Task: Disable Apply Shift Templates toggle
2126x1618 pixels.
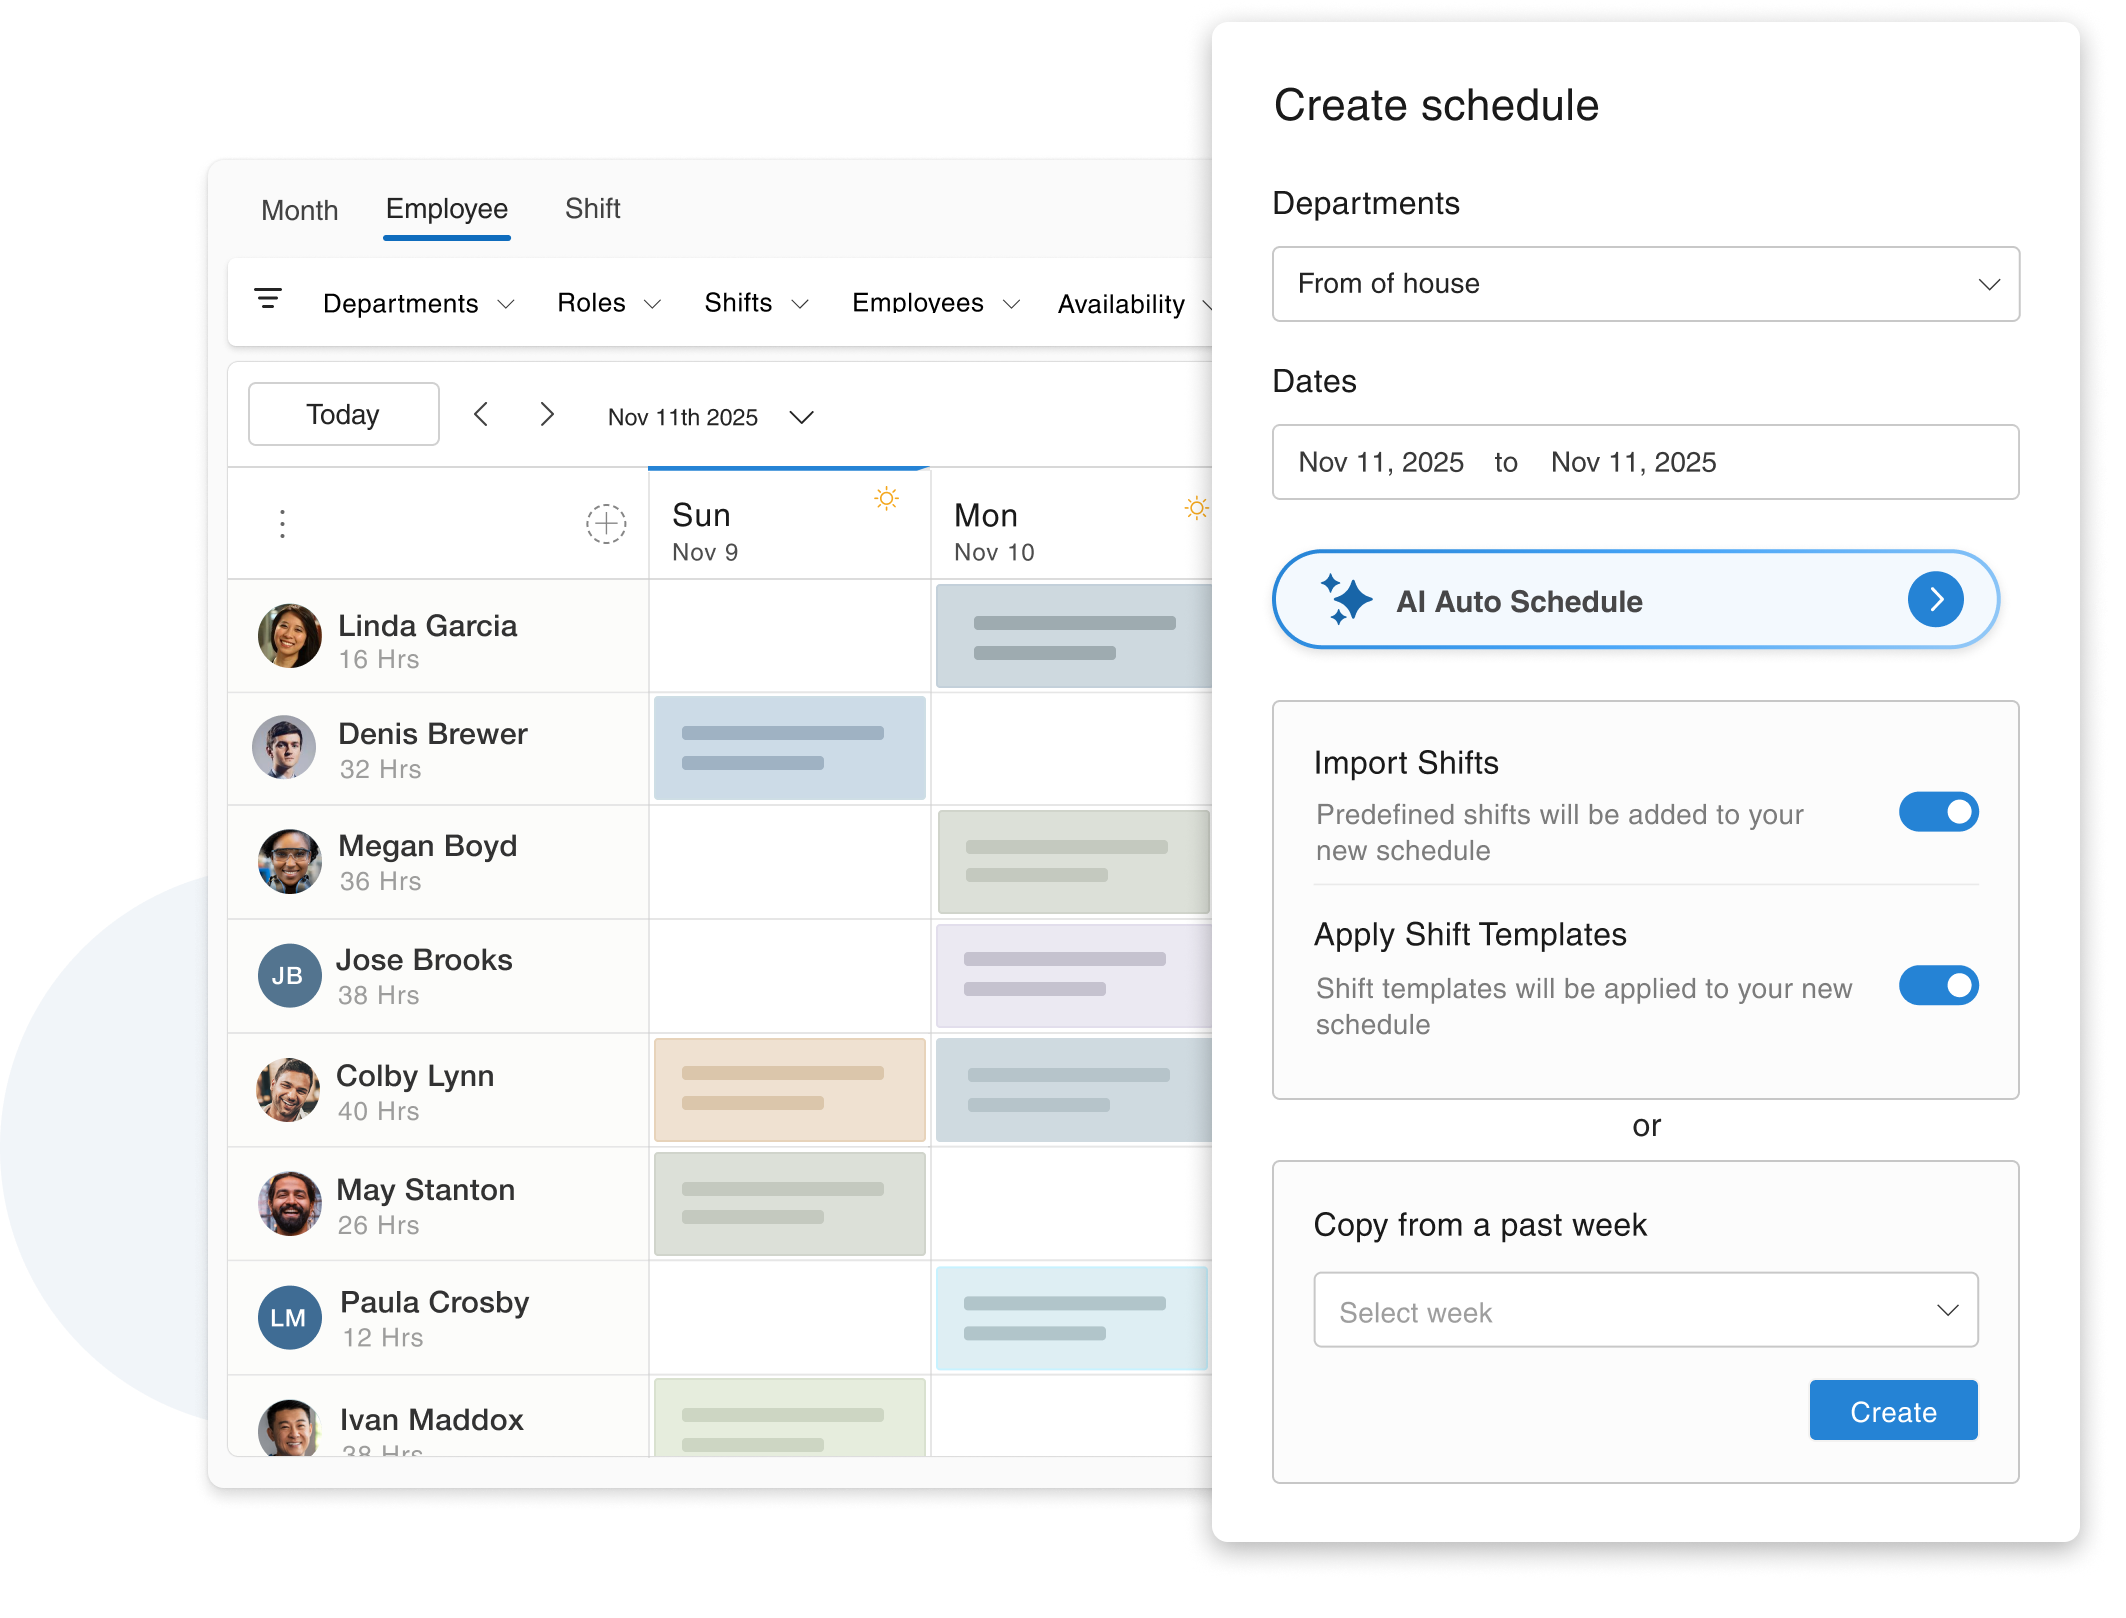Action: 1938,986
